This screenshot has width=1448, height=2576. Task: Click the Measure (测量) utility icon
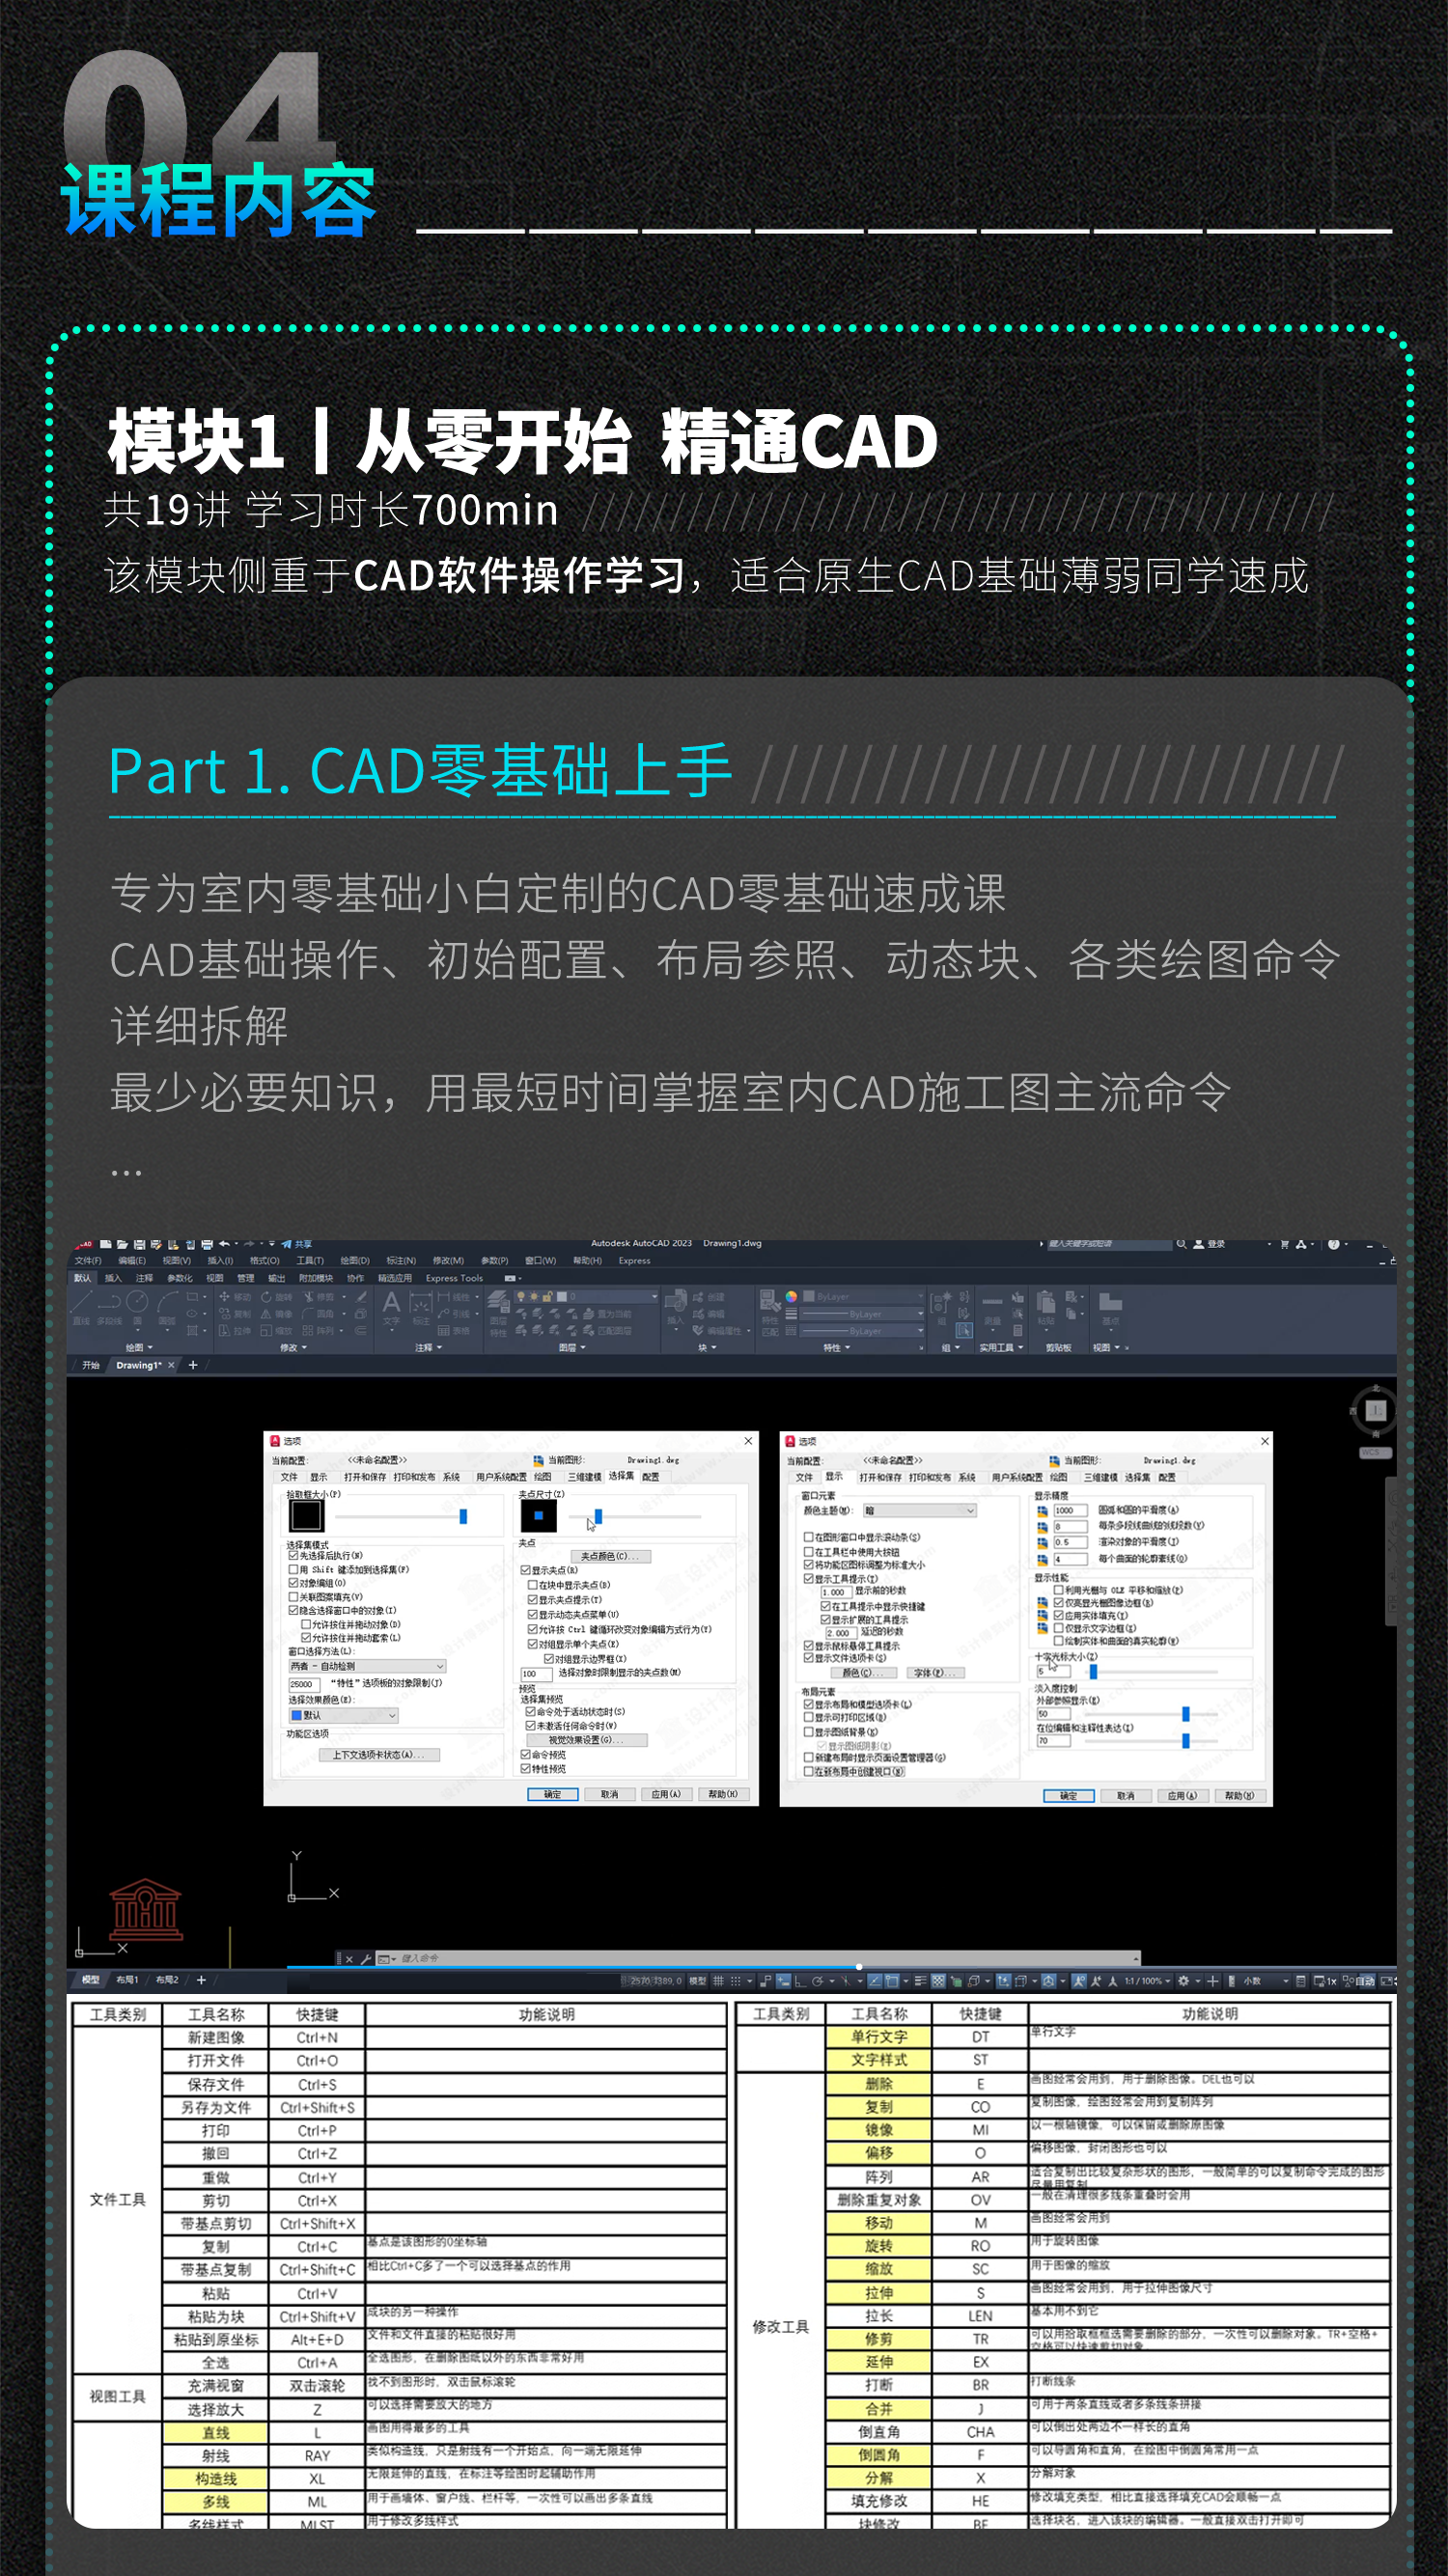[993, 1303]
